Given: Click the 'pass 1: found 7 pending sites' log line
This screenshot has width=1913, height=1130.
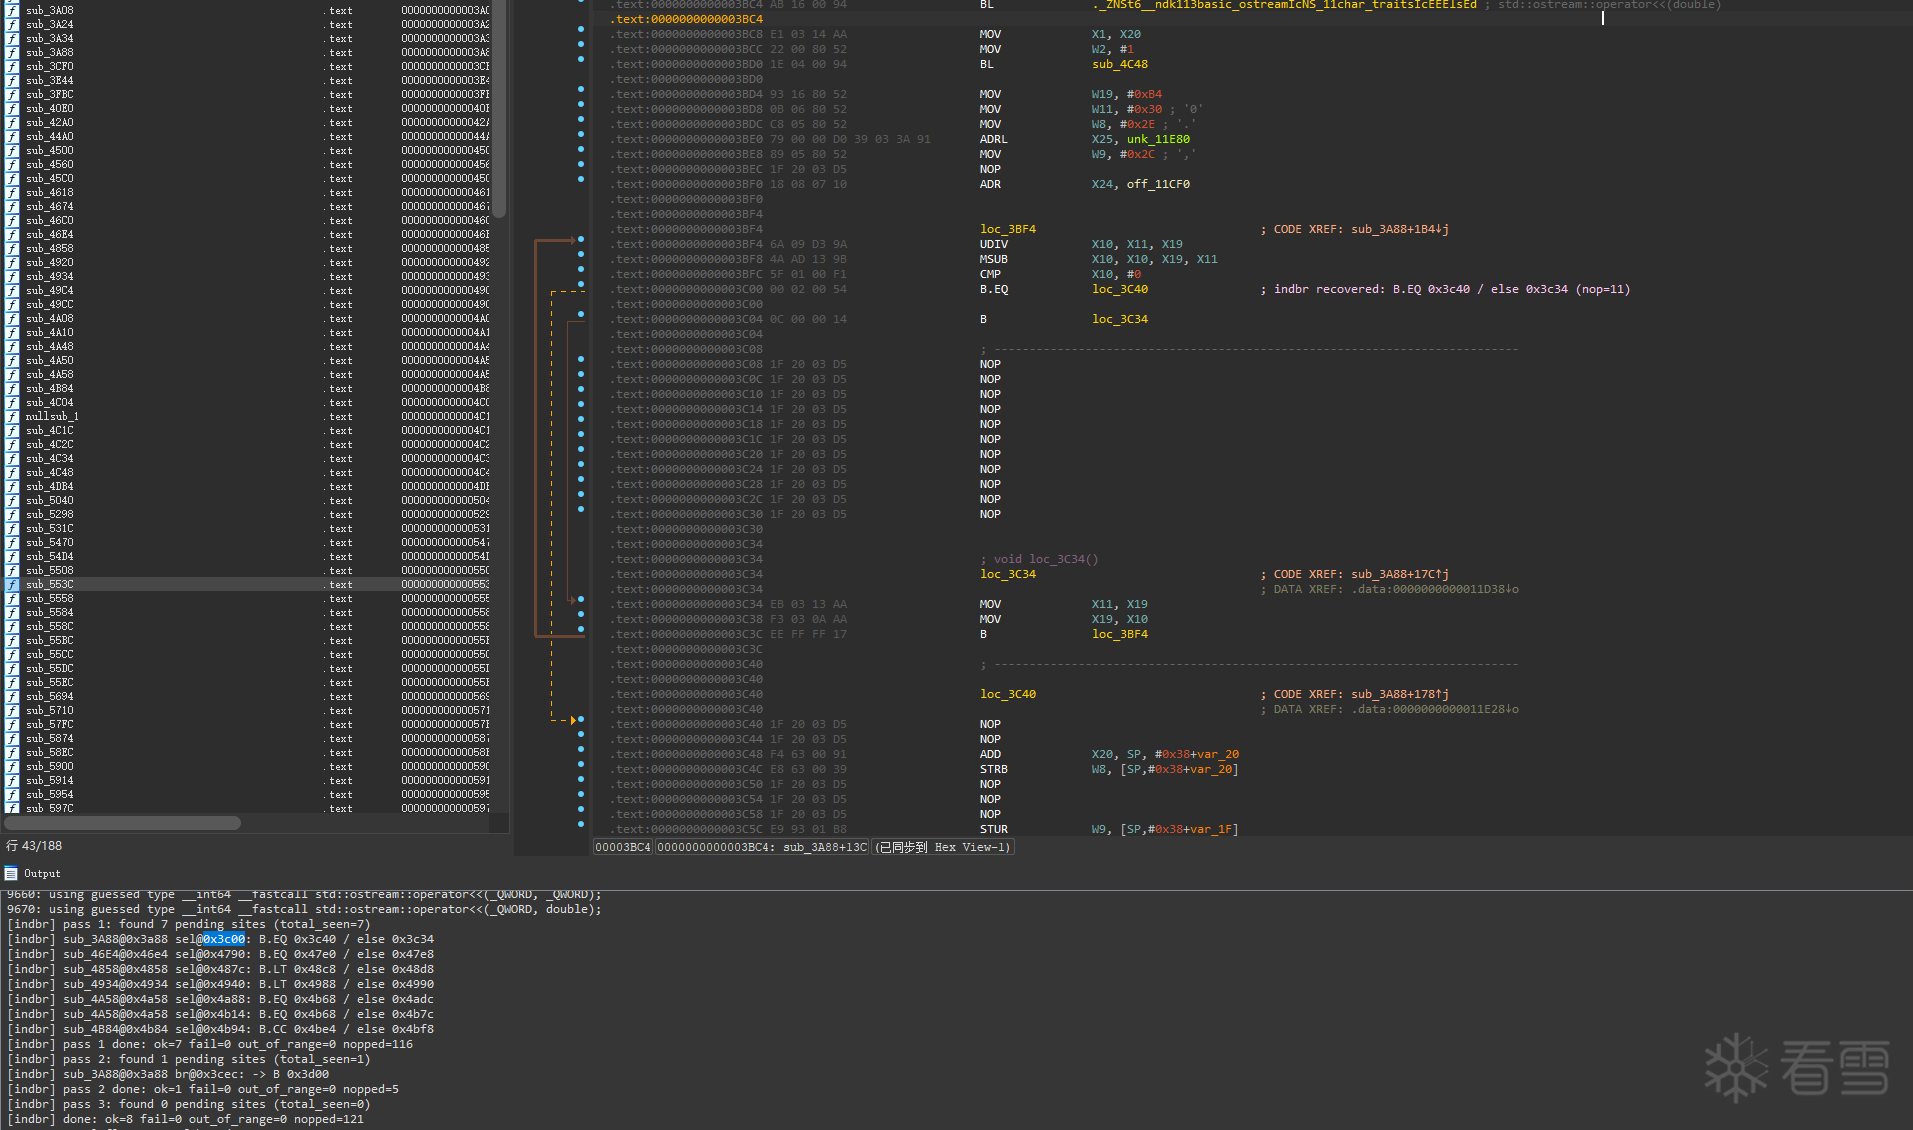Looking at the screenshot, I should click(x=188, y=924).
